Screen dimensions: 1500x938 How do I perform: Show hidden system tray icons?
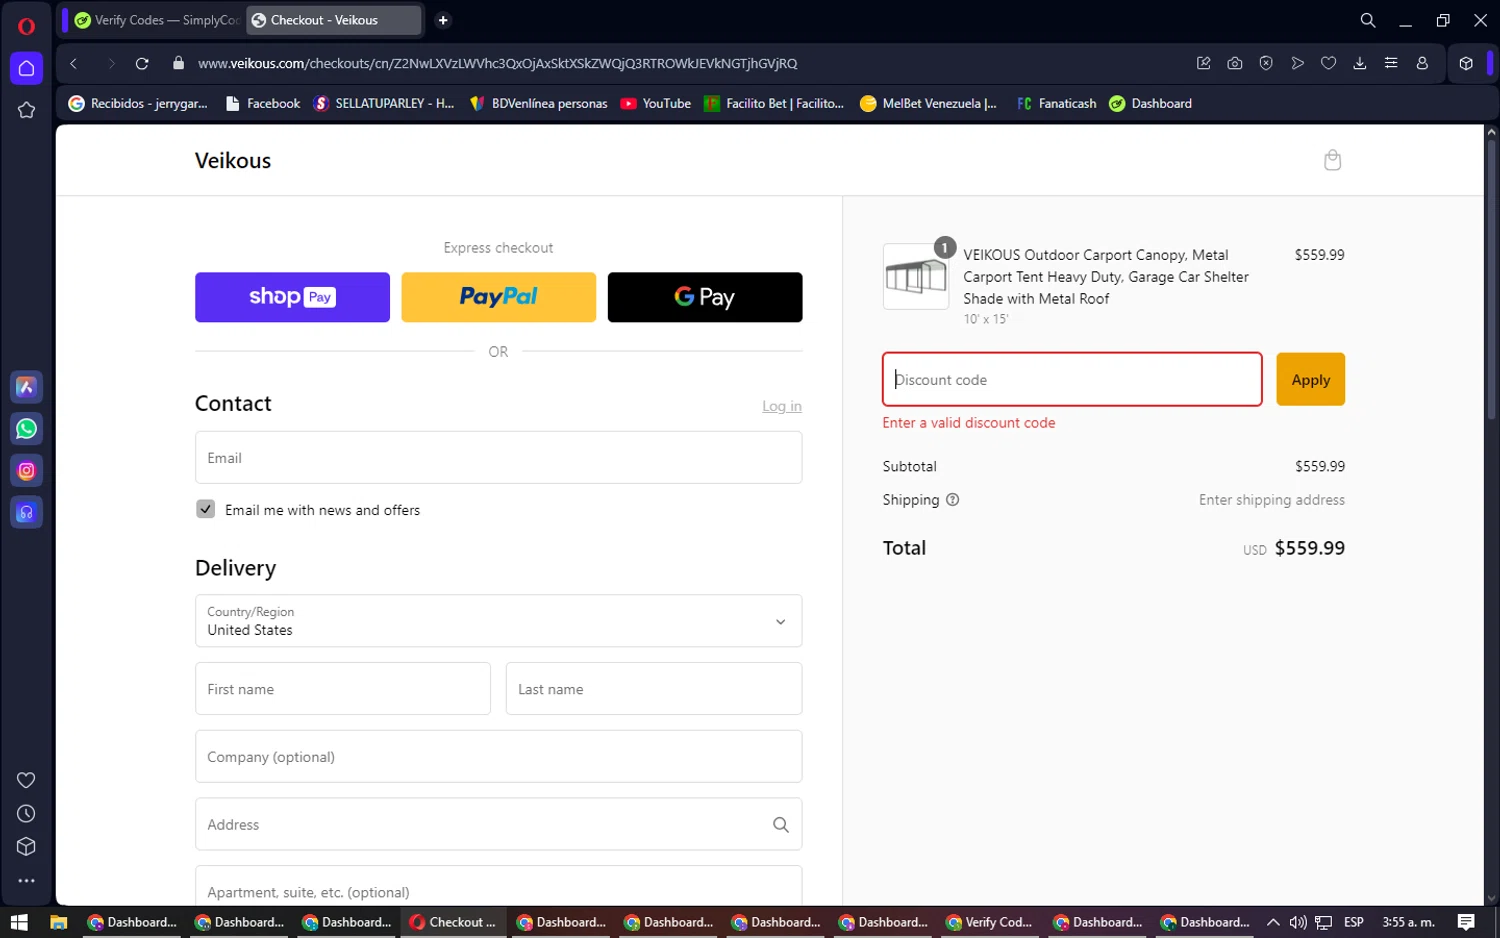tap(1272, 922)
